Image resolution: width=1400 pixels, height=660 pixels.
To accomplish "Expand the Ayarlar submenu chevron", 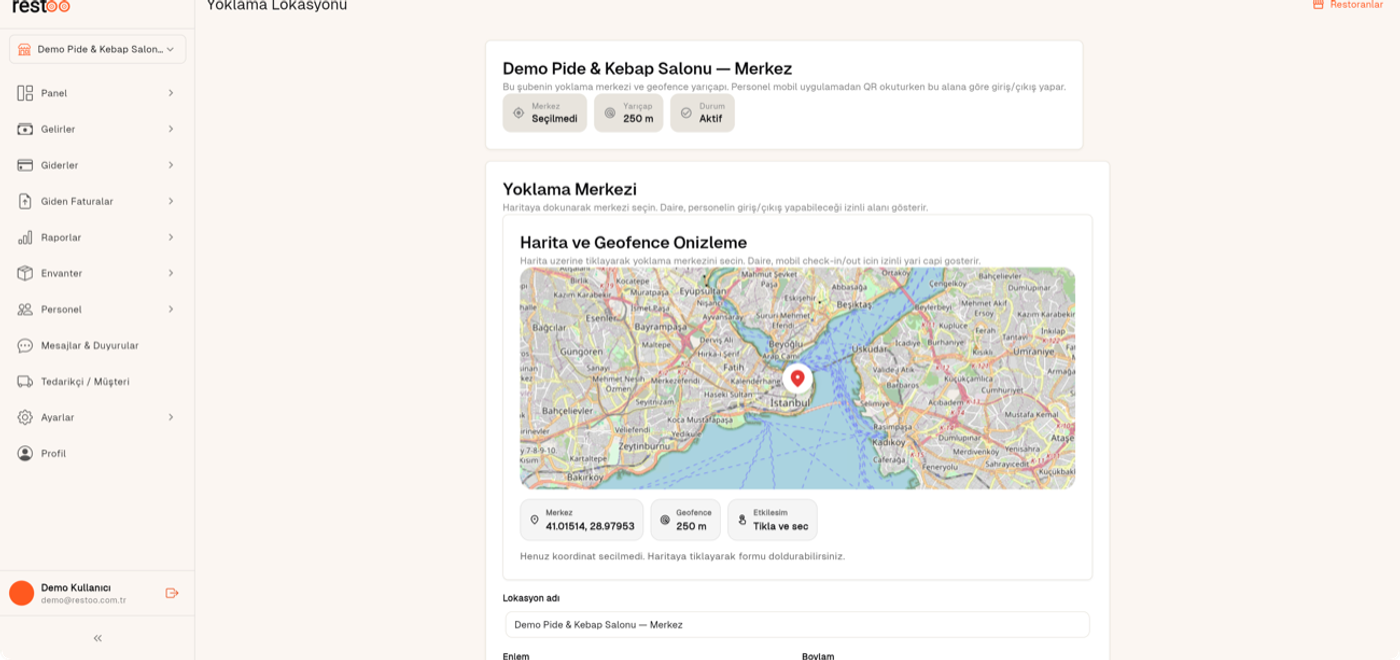I will (171, 417).
